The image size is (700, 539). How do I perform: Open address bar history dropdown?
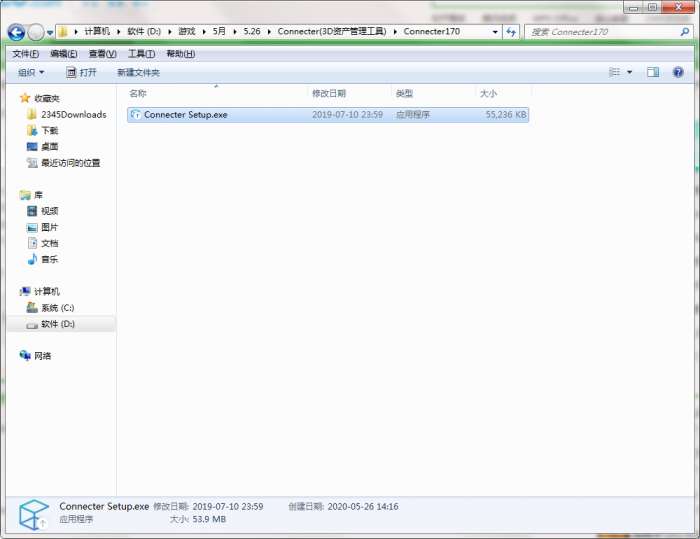[x=495, y=32]
